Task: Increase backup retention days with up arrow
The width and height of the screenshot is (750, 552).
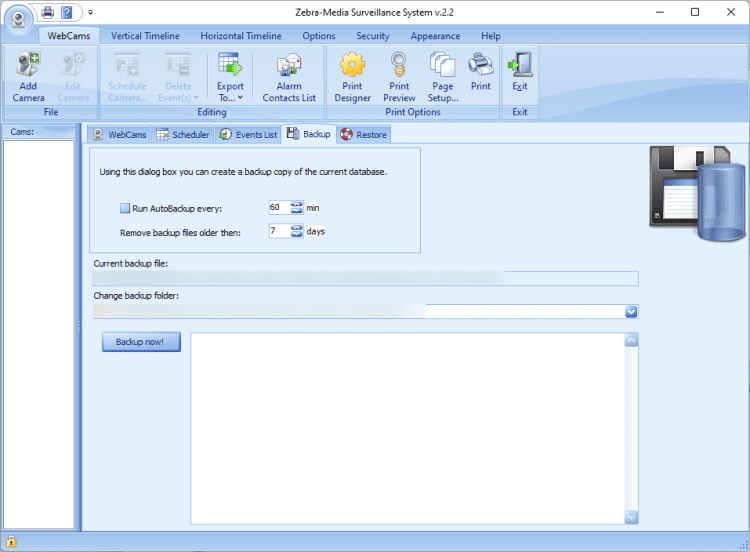Action: (297, 228)
